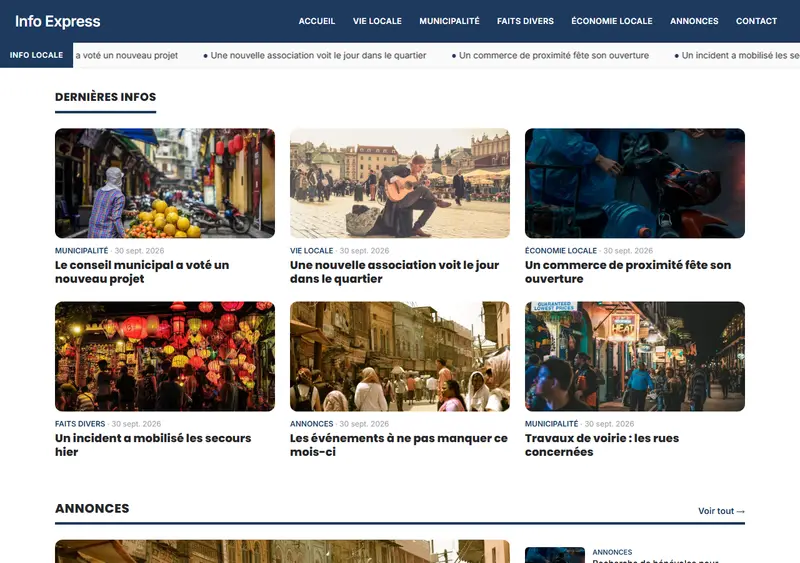Select the Faits divers menu entry
800x563 pixels.
click(525, 21)
